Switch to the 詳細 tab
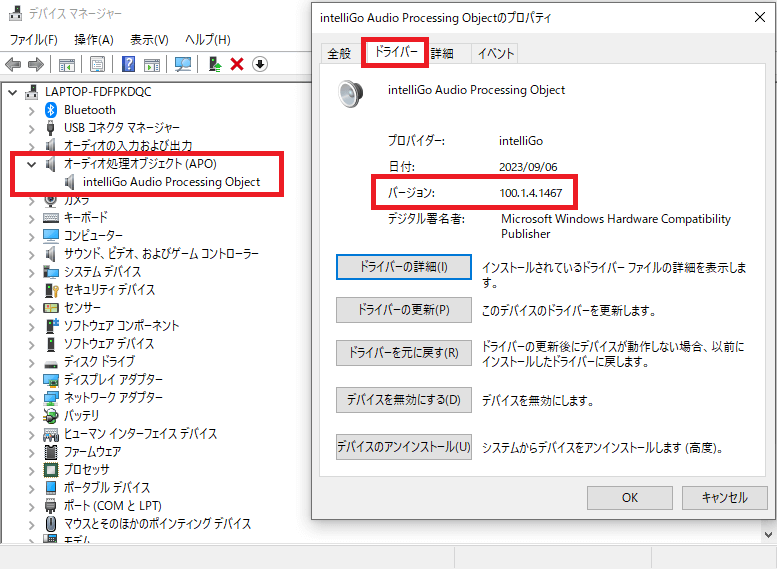 (x=443, y=54)
